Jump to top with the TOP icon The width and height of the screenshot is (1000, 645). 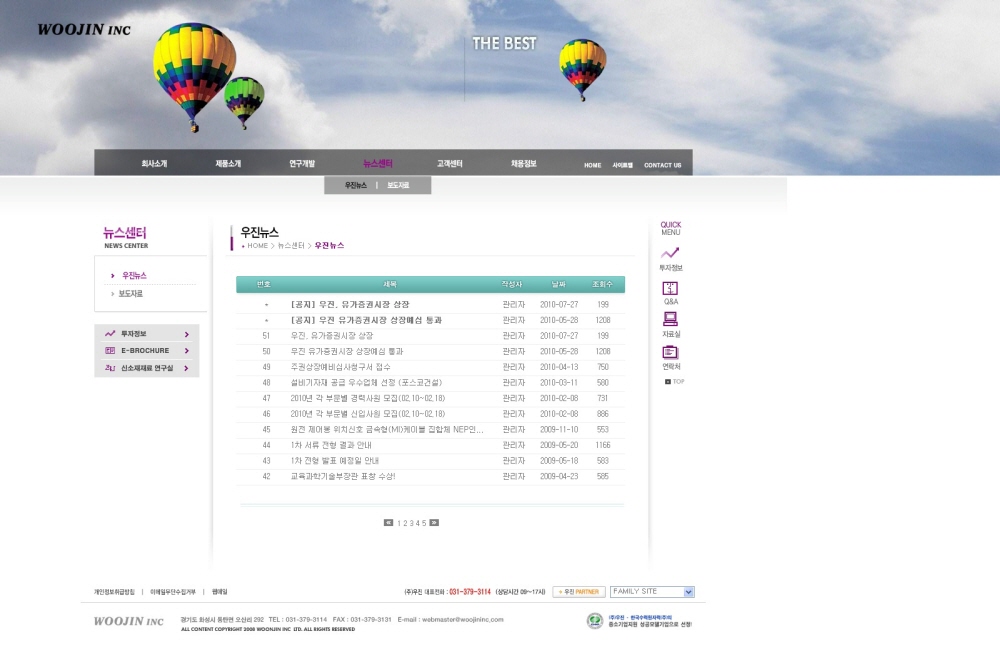(674, 381)
